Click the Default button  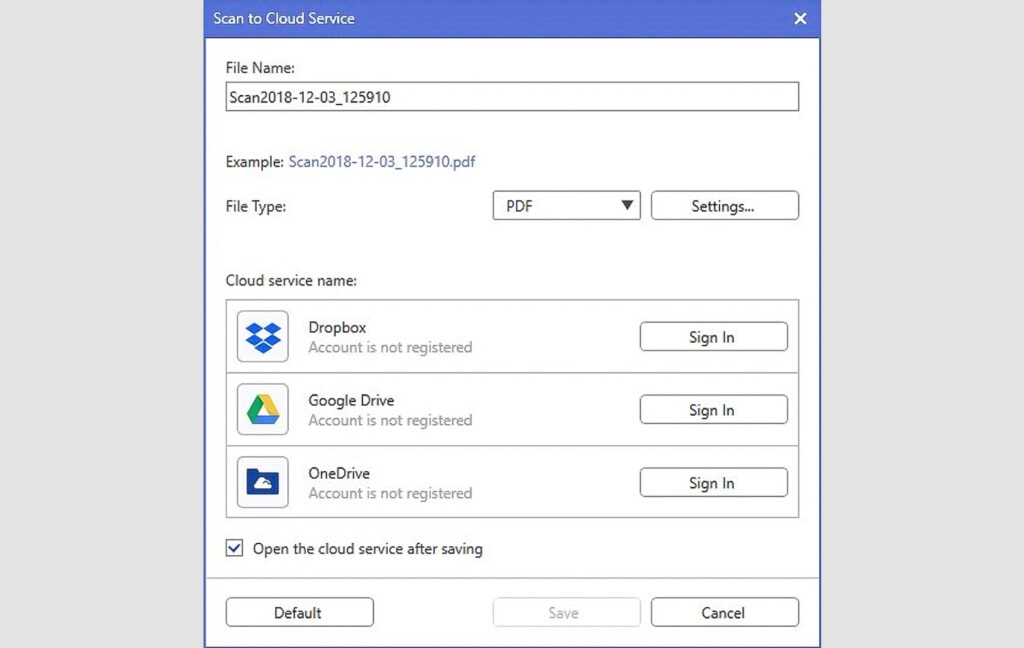pos(300,613)
